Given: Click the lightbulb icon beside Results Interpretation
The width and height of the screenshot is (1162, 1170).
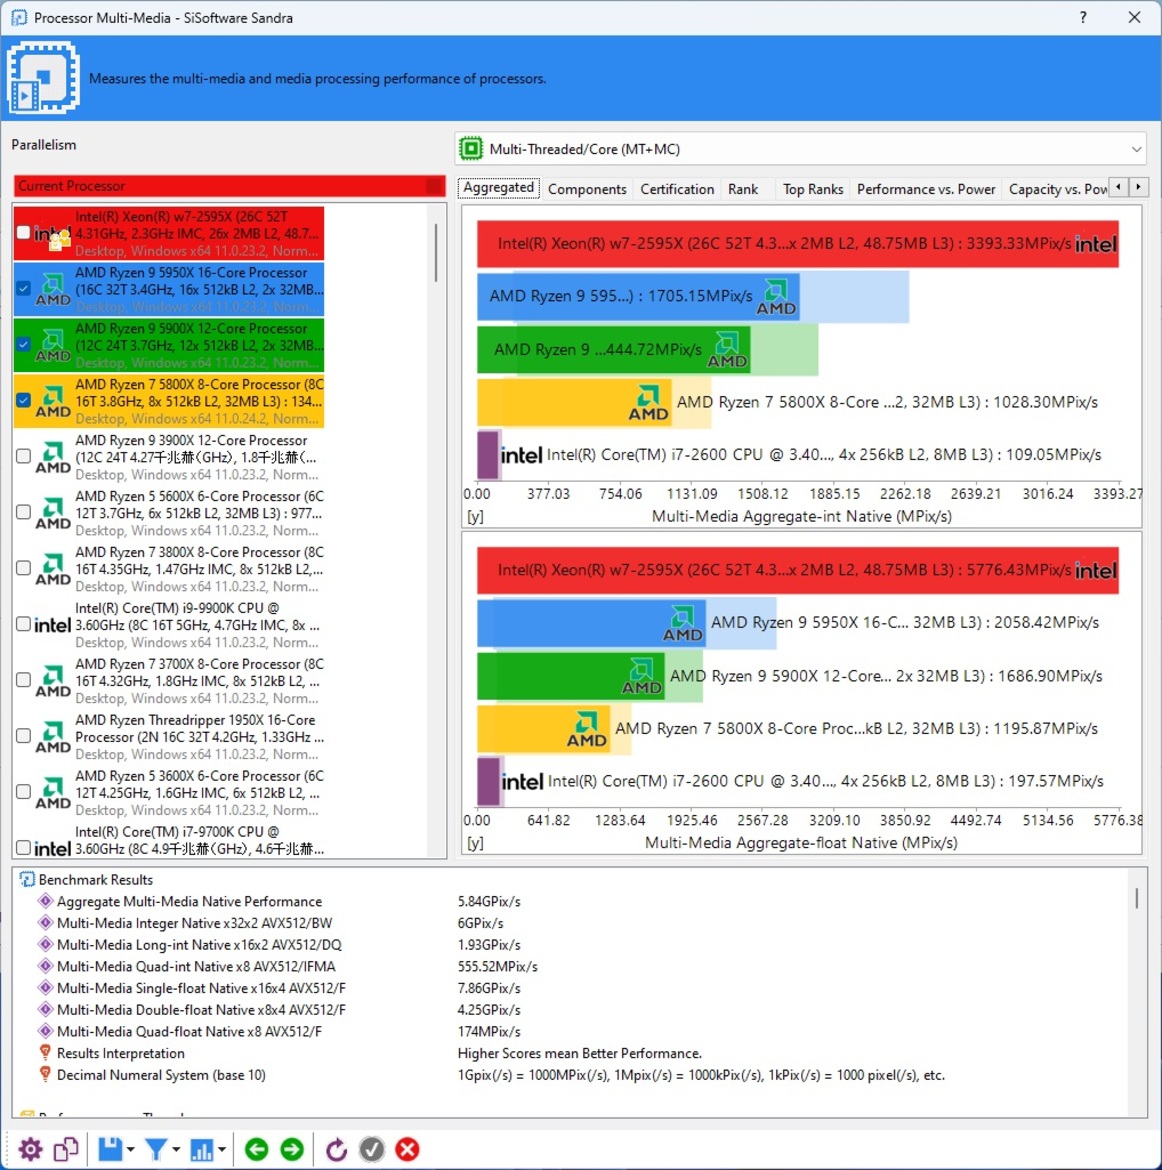Looking at the screenshot, I should pyautogui.click(x=45, y=1053).
